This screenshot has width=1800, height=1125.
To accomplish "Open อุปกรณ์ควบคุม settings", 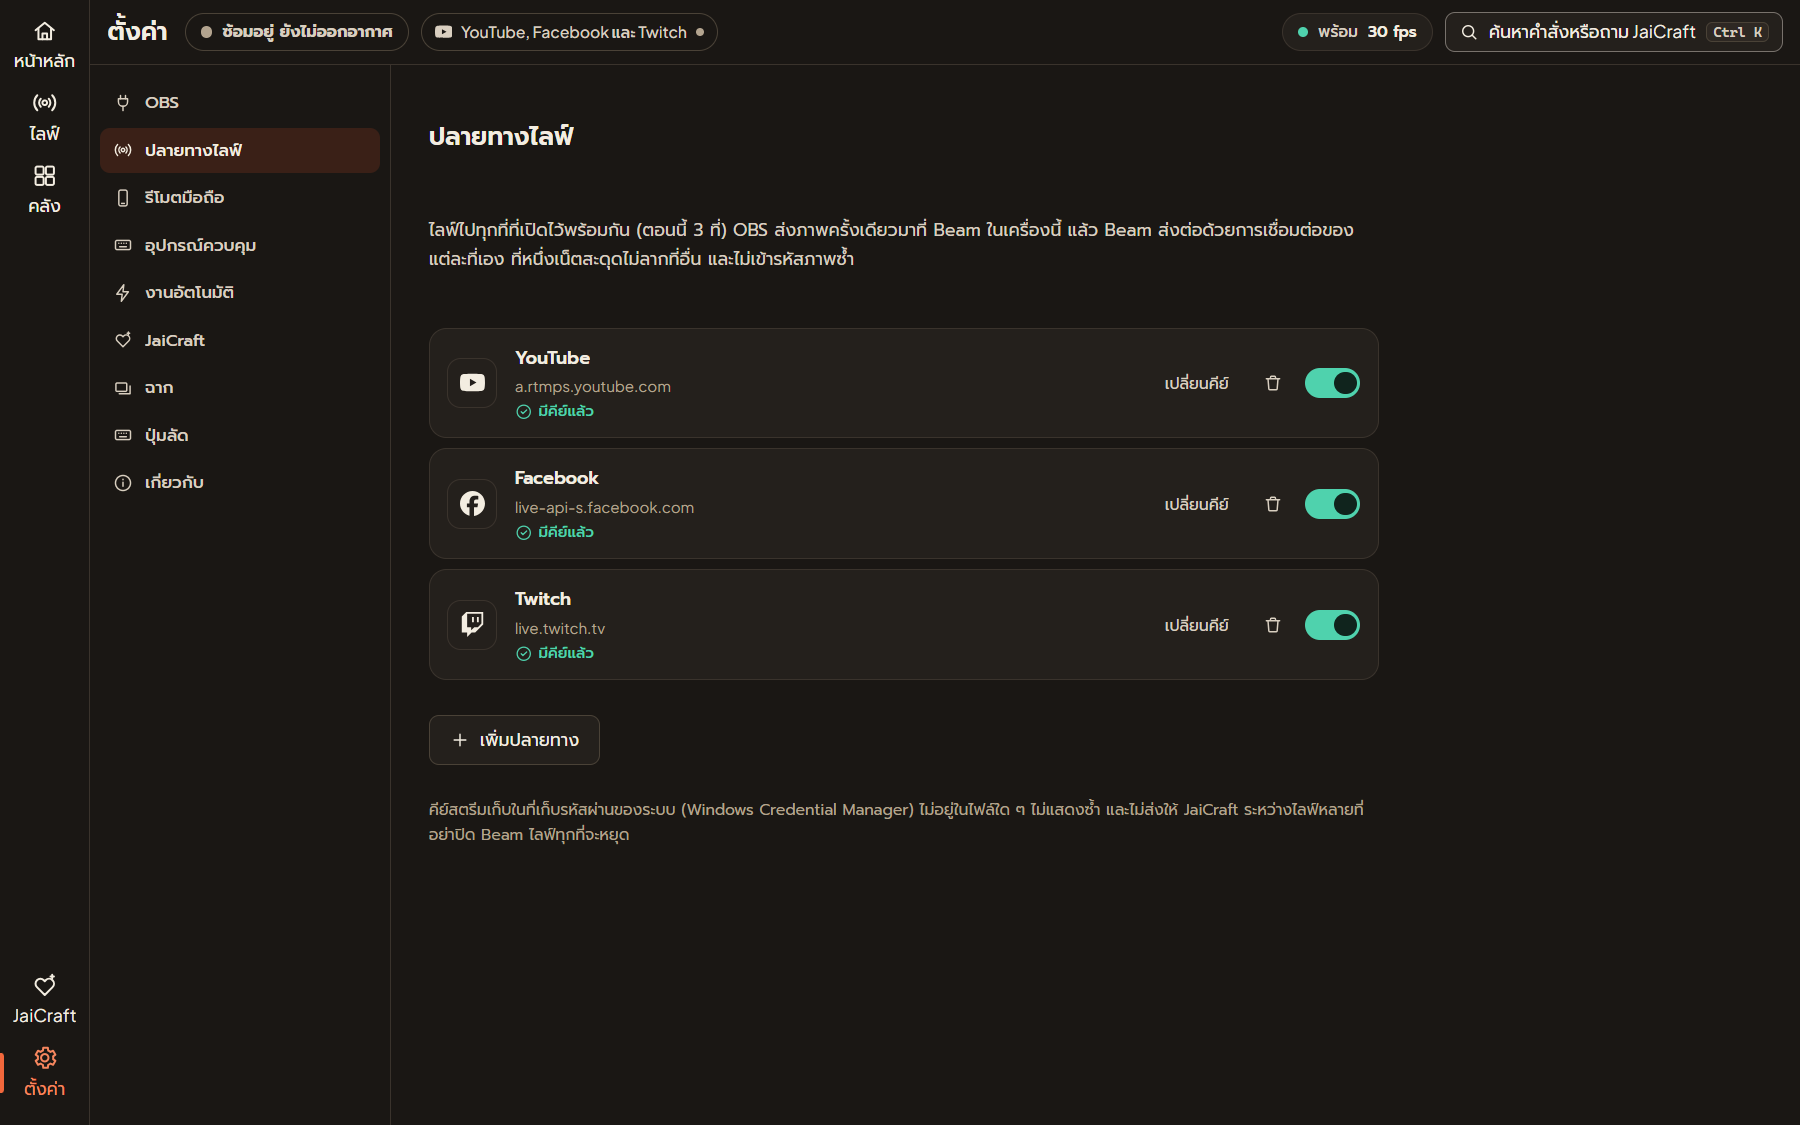I will coord(240,245).
